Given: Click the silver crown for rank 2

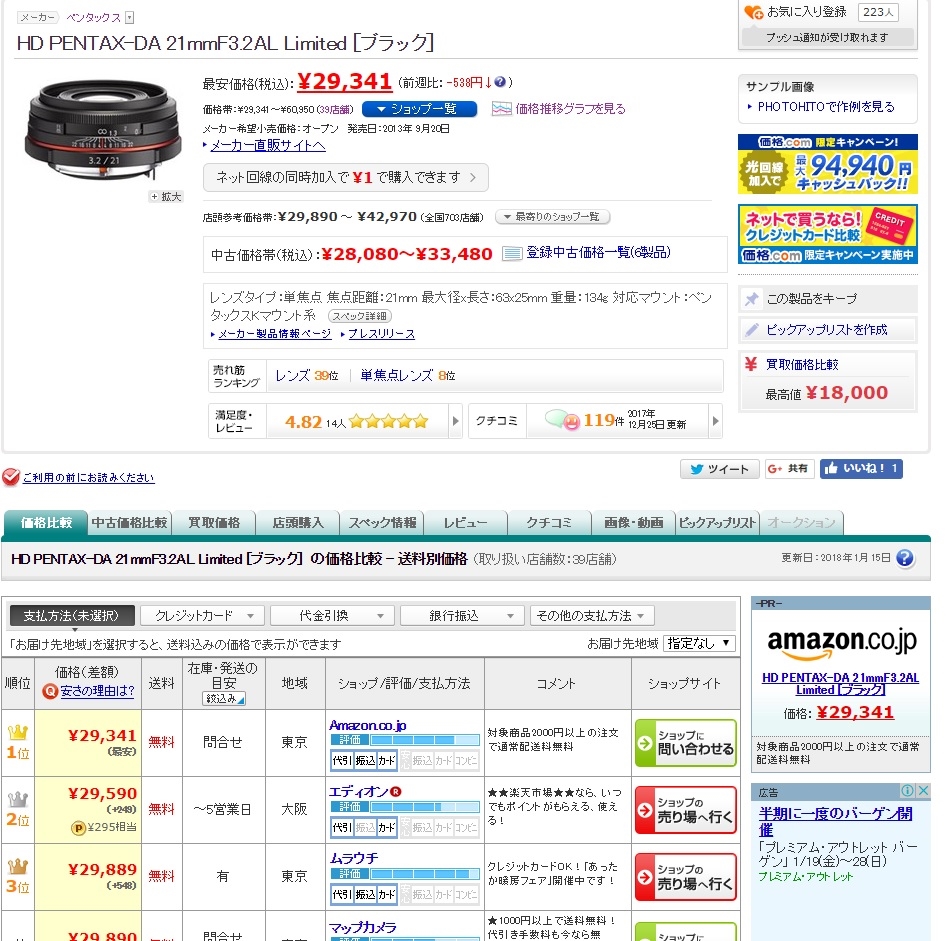Looking at the screenshot, I should 17,800.
